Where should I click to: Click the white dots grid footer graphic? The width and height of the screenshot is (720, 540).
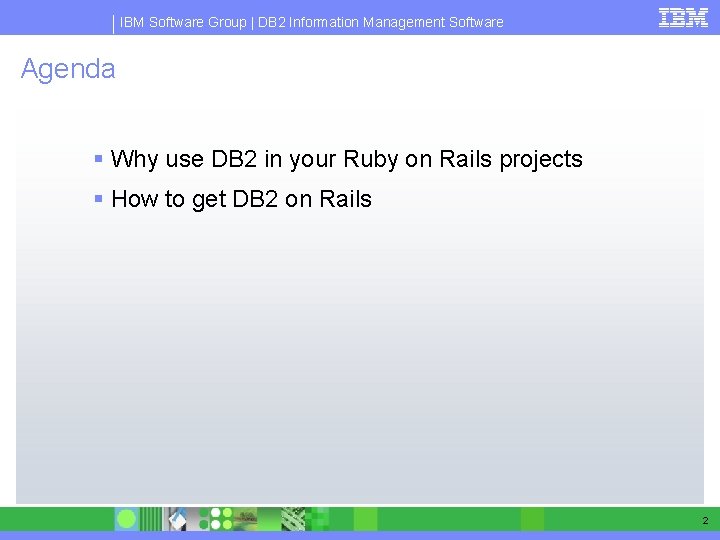(x=221, y=519)
